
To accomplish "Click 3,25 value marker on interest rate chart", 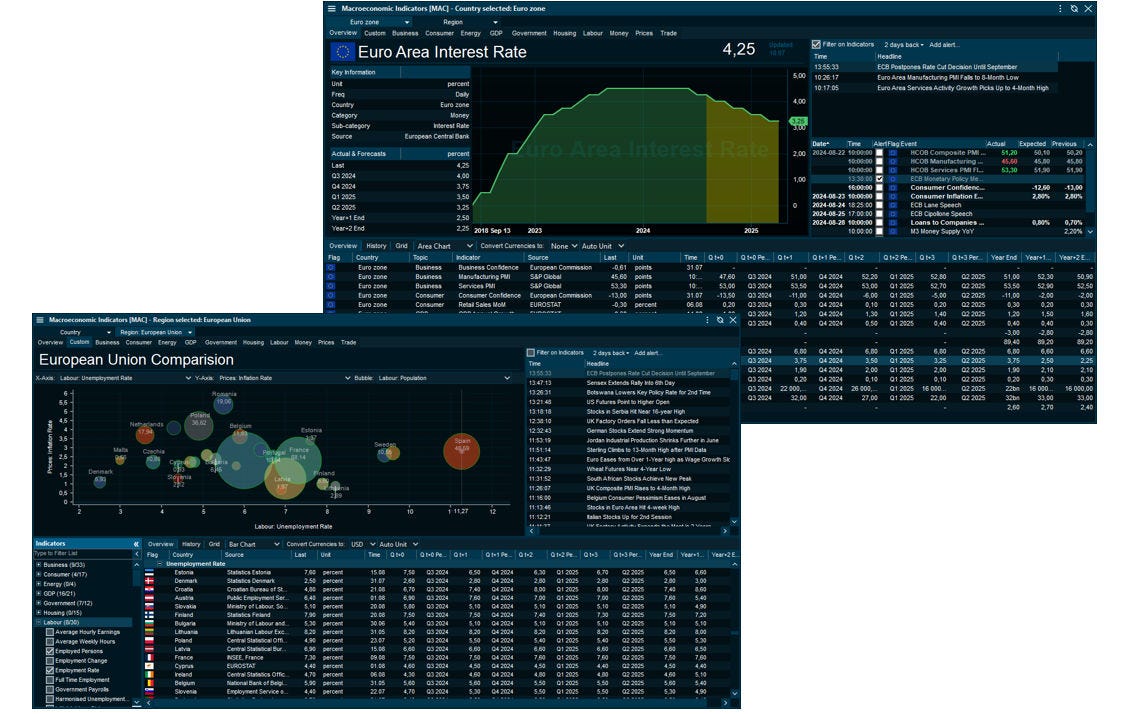I will 798,121.
